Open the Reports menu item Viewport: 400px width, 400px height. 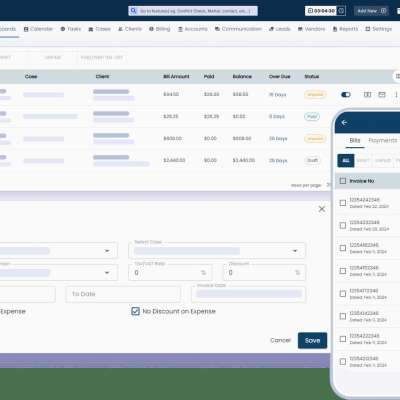tap(345, 29)
